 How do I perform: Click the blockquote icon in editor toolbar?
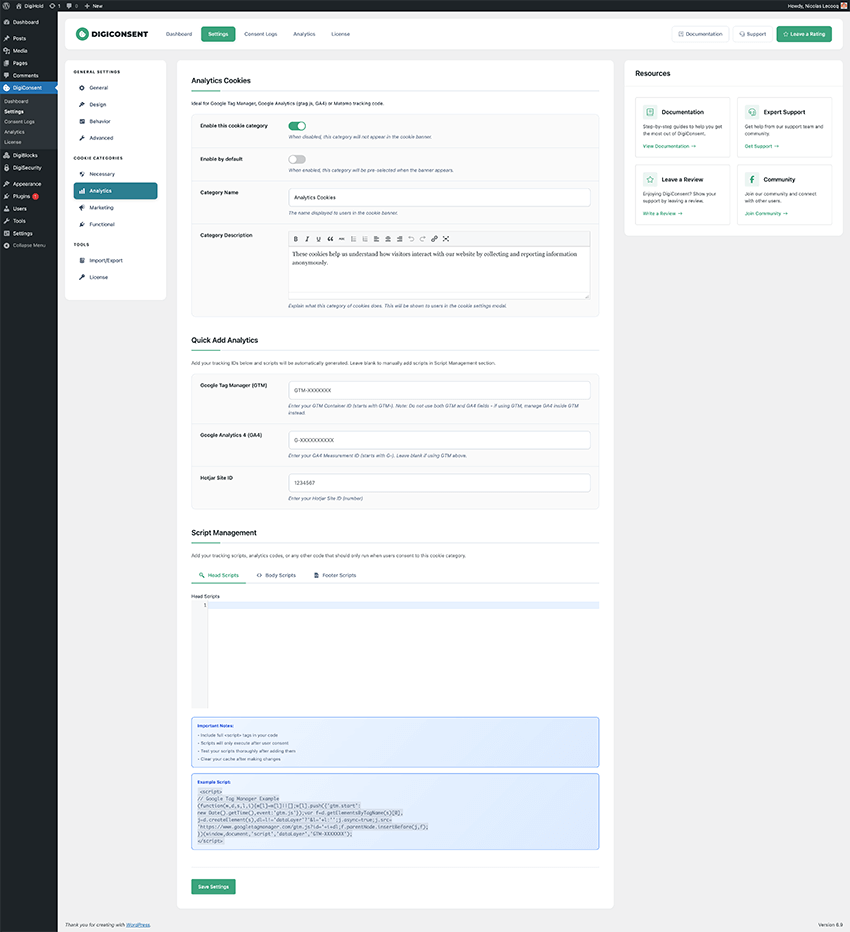click(330, 239)
